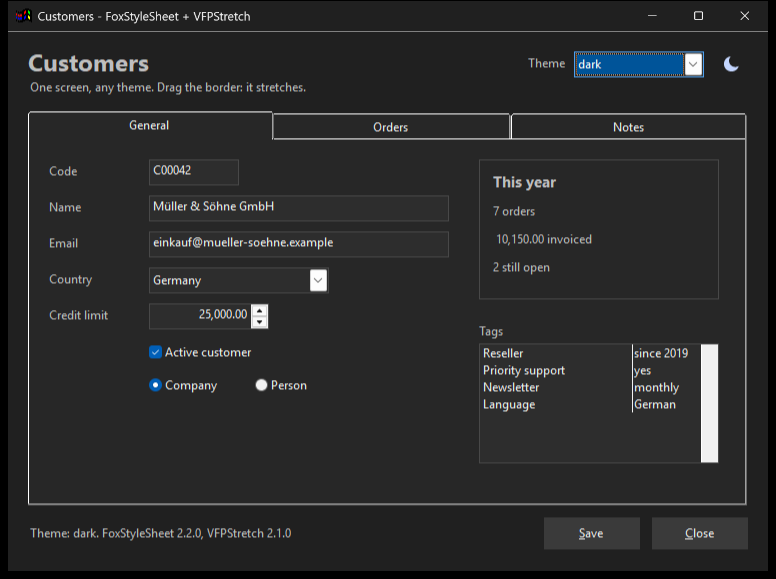Click the 'monthly' tag value
This screenshot has height=579, width=776.
coord(656,387)
